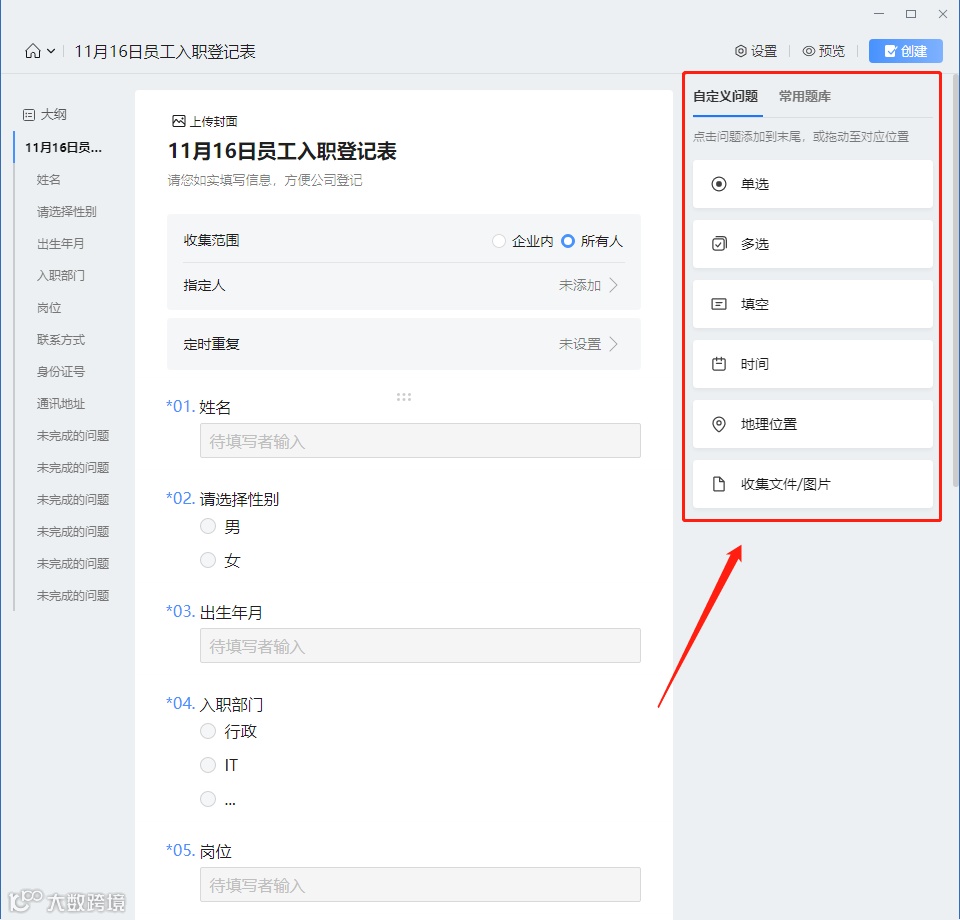Select the '...' department option
The width and height of the screenshot is (960, 920).
pyautogui.click(x=208, y=799)
